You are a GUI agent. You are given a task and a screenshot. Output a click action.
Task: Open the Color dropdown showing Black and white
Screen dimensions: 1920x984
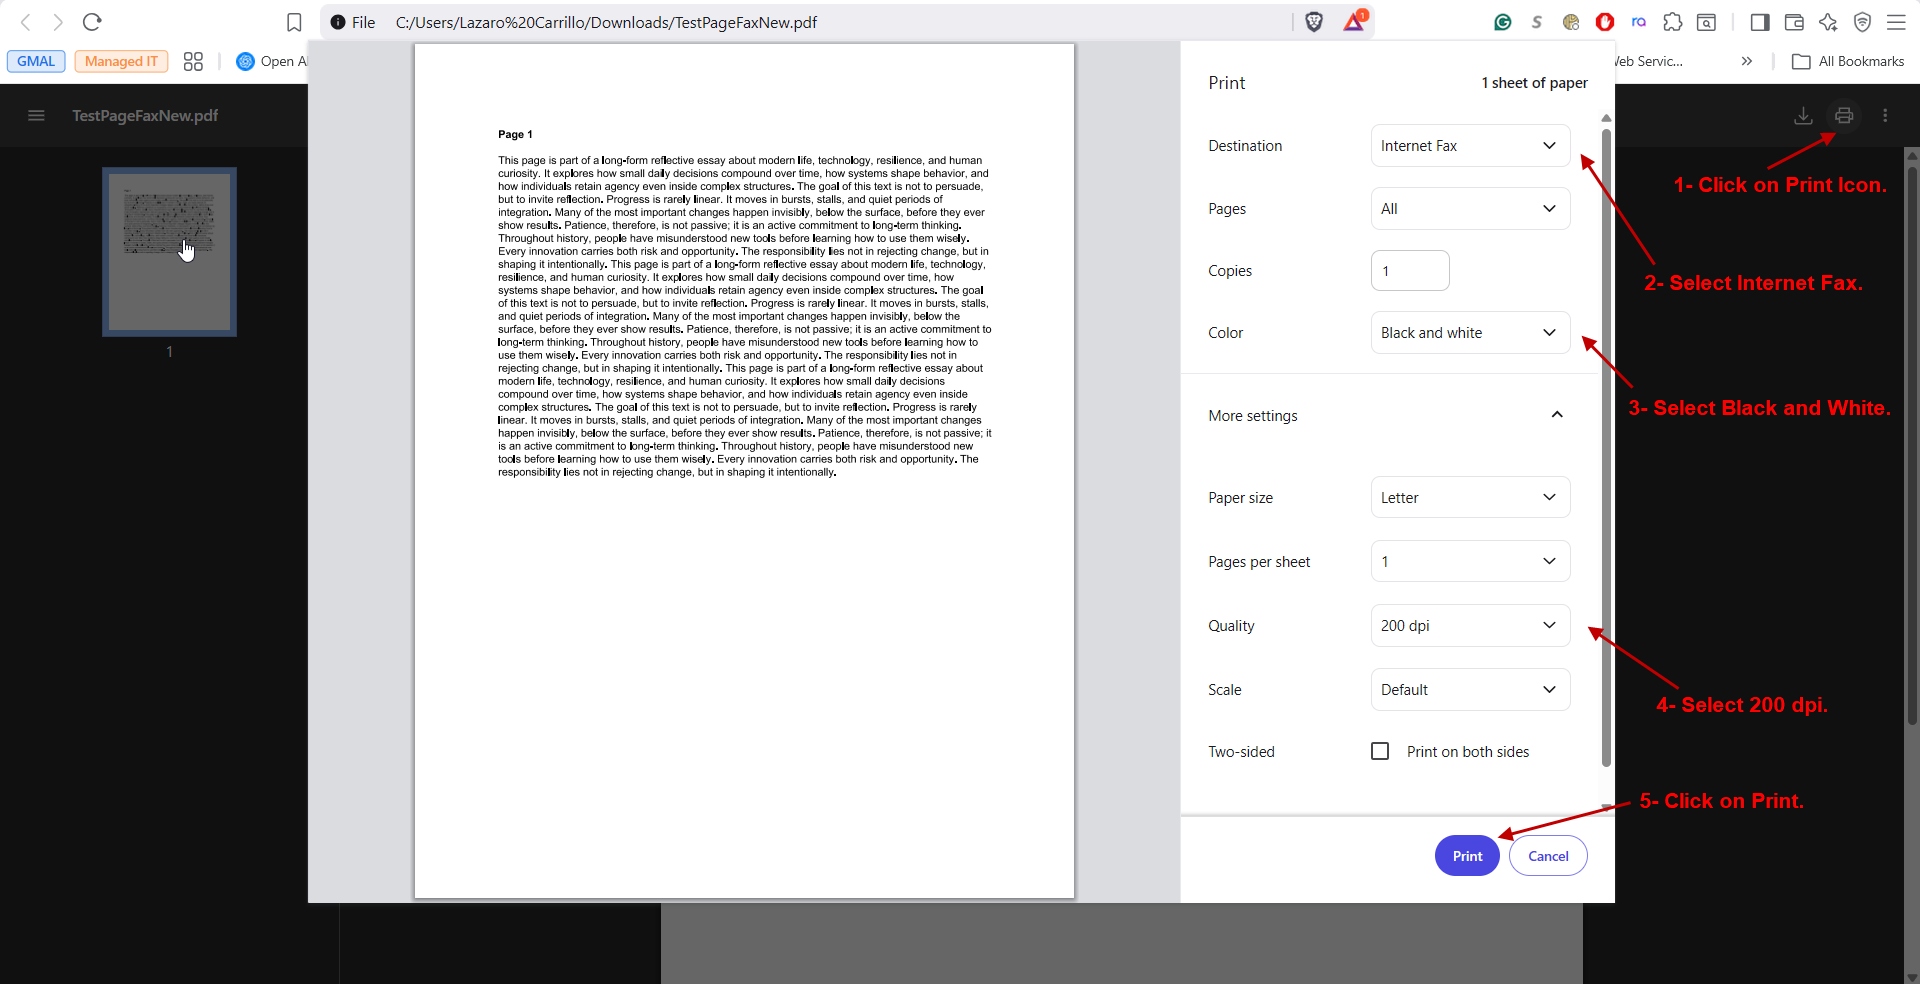(x=1469, y=333)
